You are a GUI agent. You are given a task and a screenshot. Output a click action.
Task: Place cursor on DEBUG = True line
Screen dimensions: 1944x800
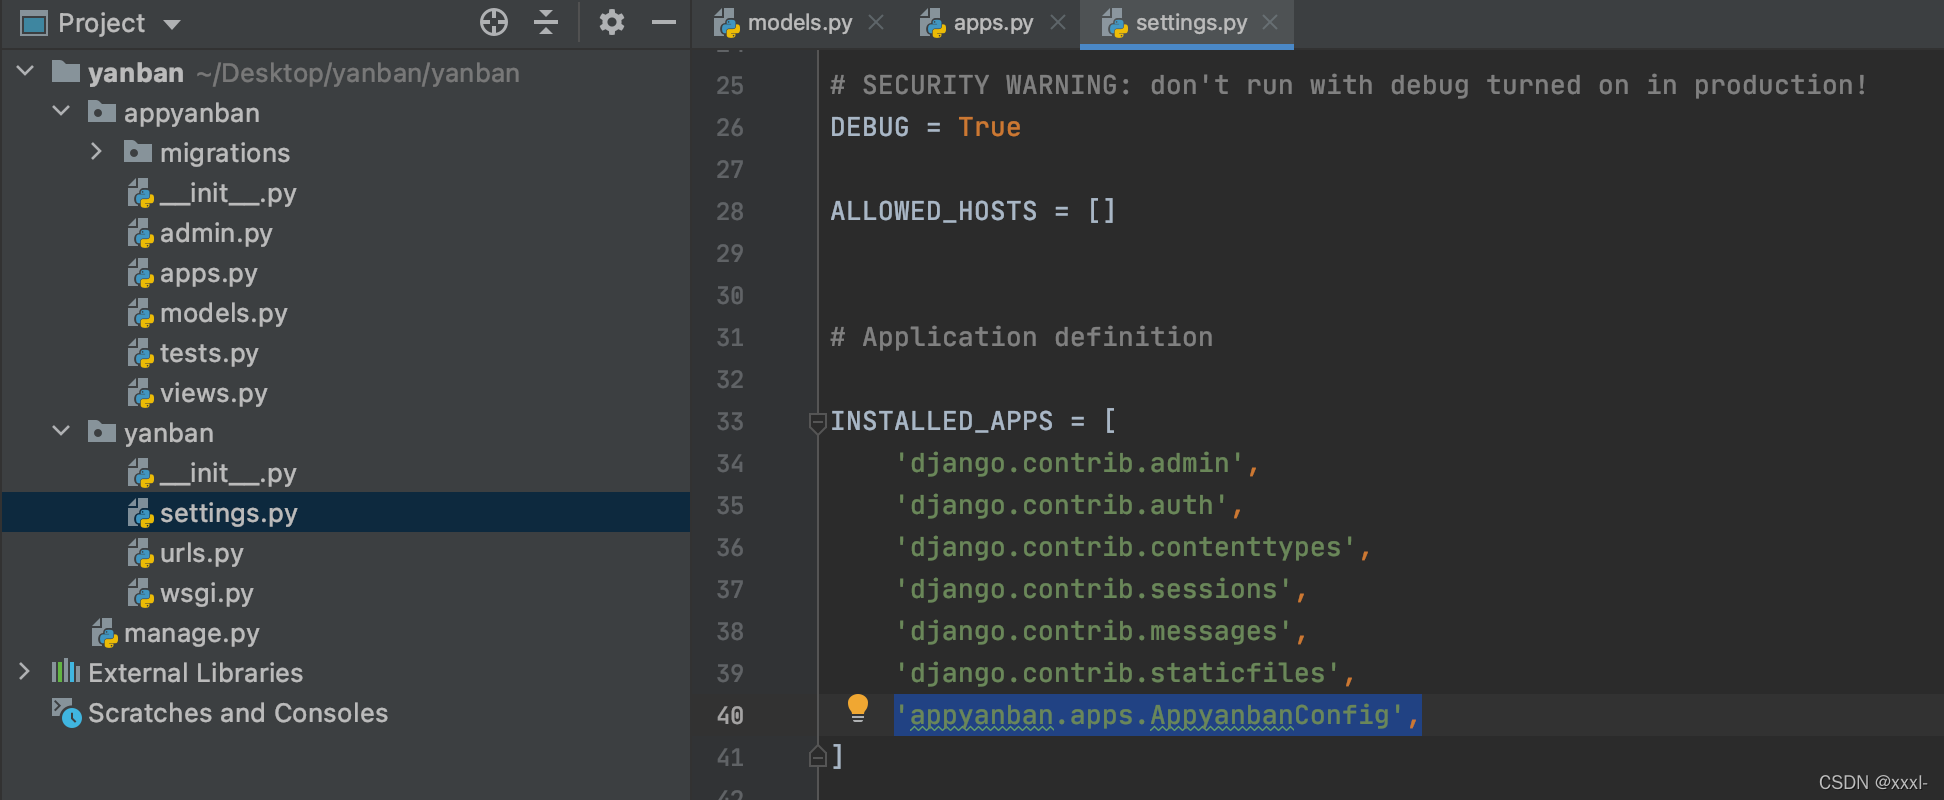(926, 128)
